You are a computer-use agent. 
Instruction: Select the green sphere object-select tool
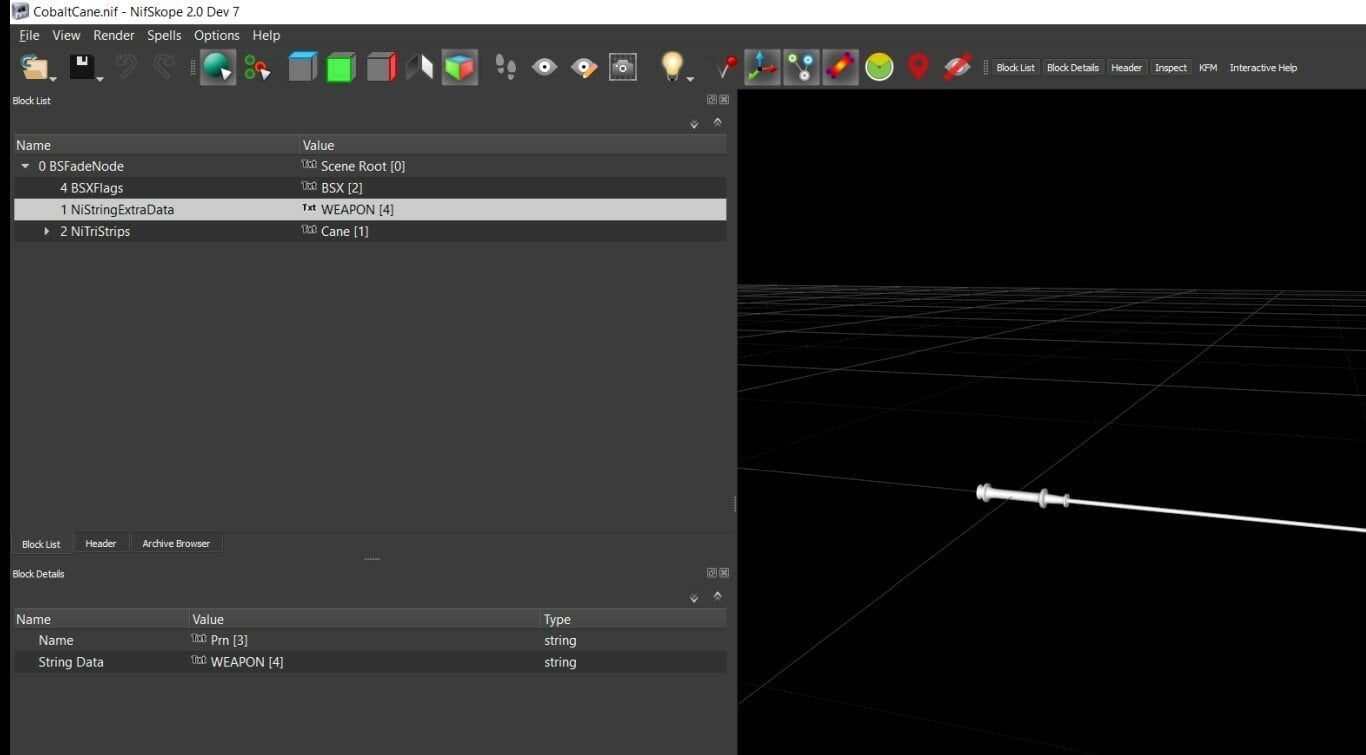click(x=217, y=67)
